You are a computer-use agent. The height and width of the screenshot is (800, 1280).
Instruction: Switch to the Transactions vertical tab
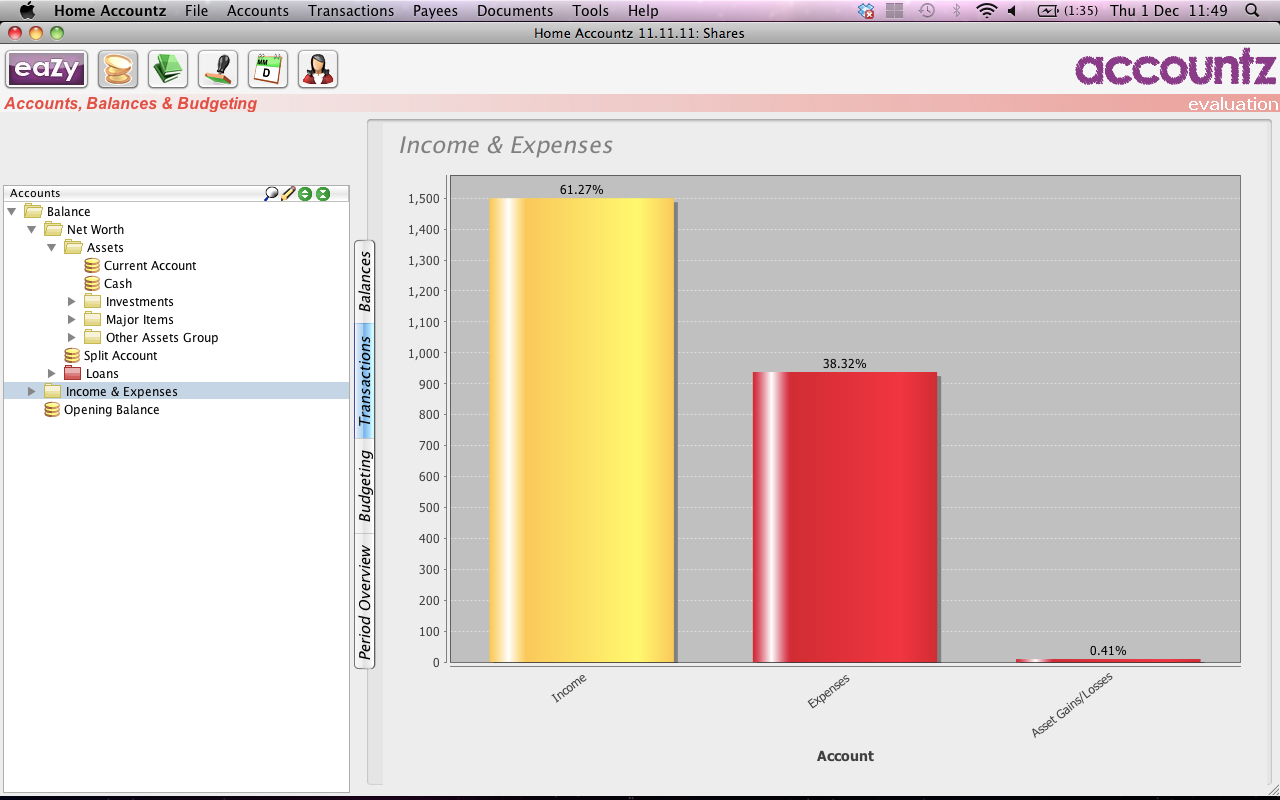coord(365,381)
